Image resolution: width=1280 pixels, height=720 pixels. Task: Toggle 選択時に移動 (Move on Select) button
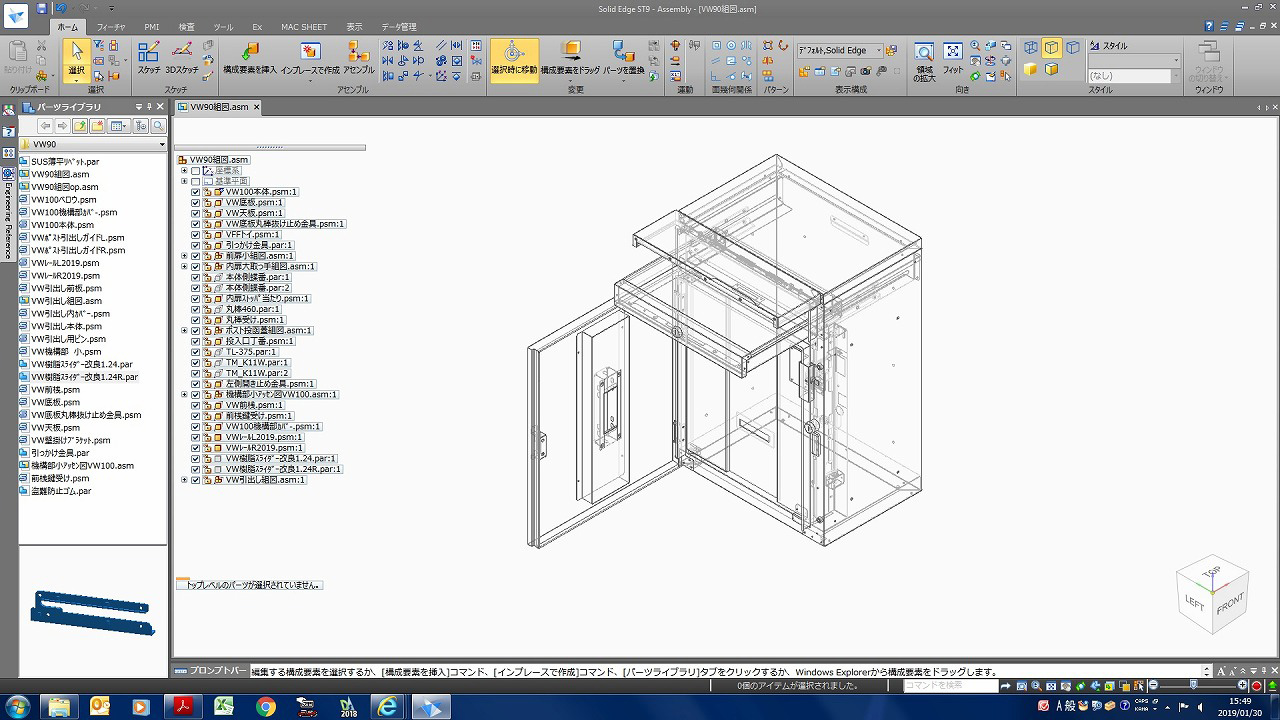(514, 59)
